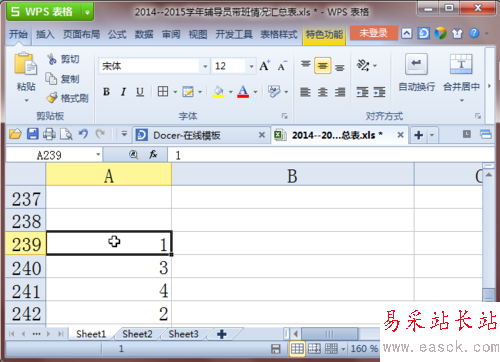Image resolution: width=500 pixels, height=362 pixels.
Task: Select cell A240 containing 3
Action: coord(109,267)
